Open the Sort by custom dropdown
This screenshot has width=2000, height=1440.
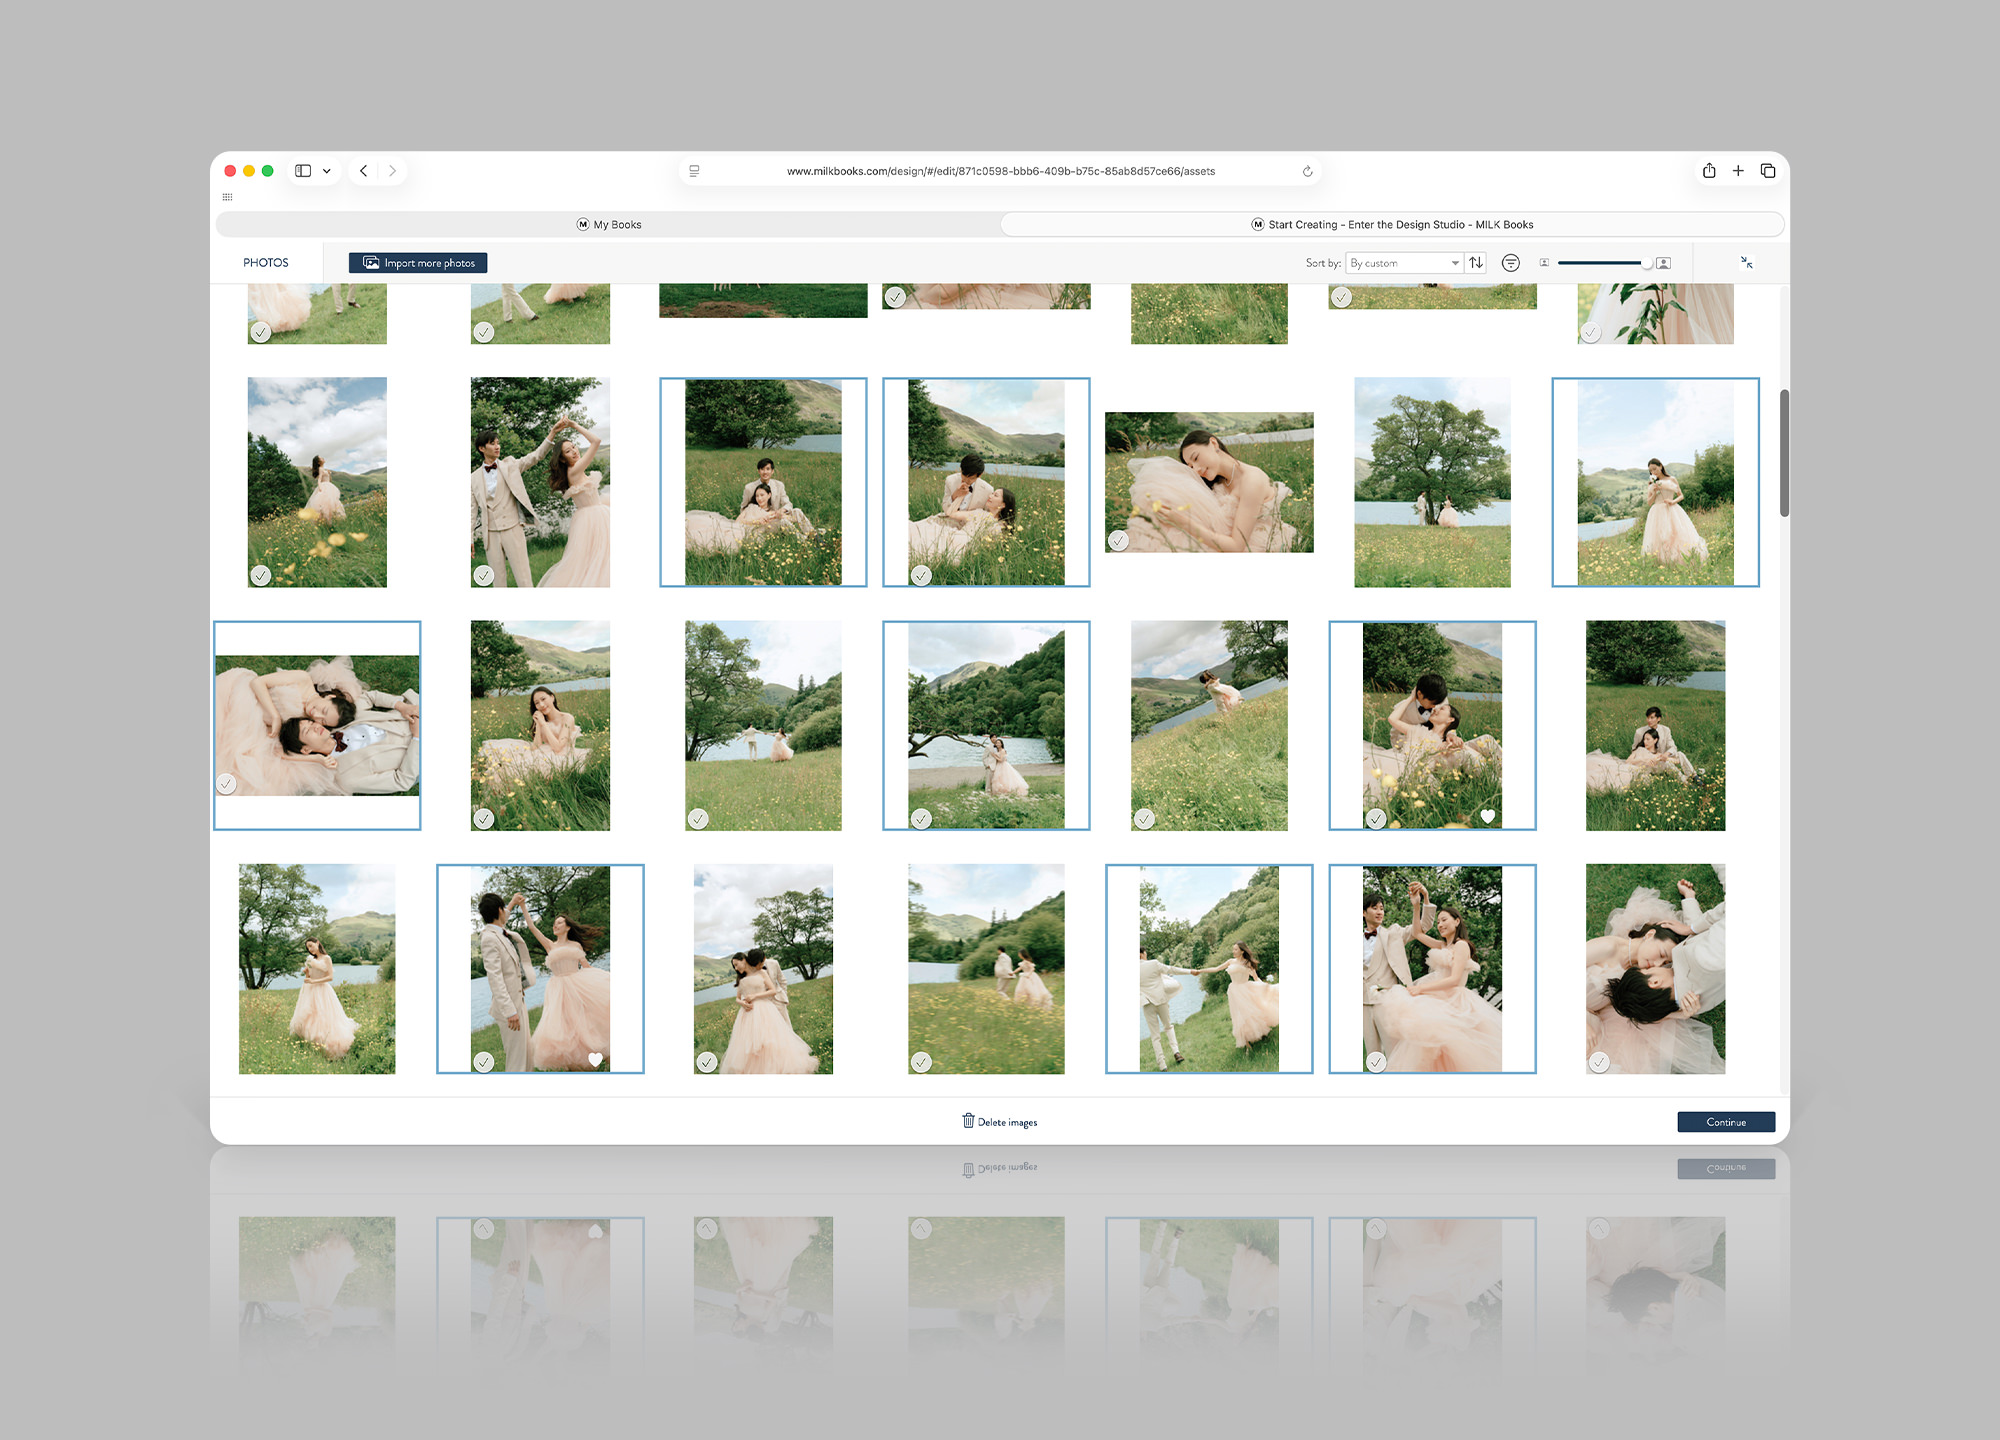pyautogui.click(x=1404, y=263)
